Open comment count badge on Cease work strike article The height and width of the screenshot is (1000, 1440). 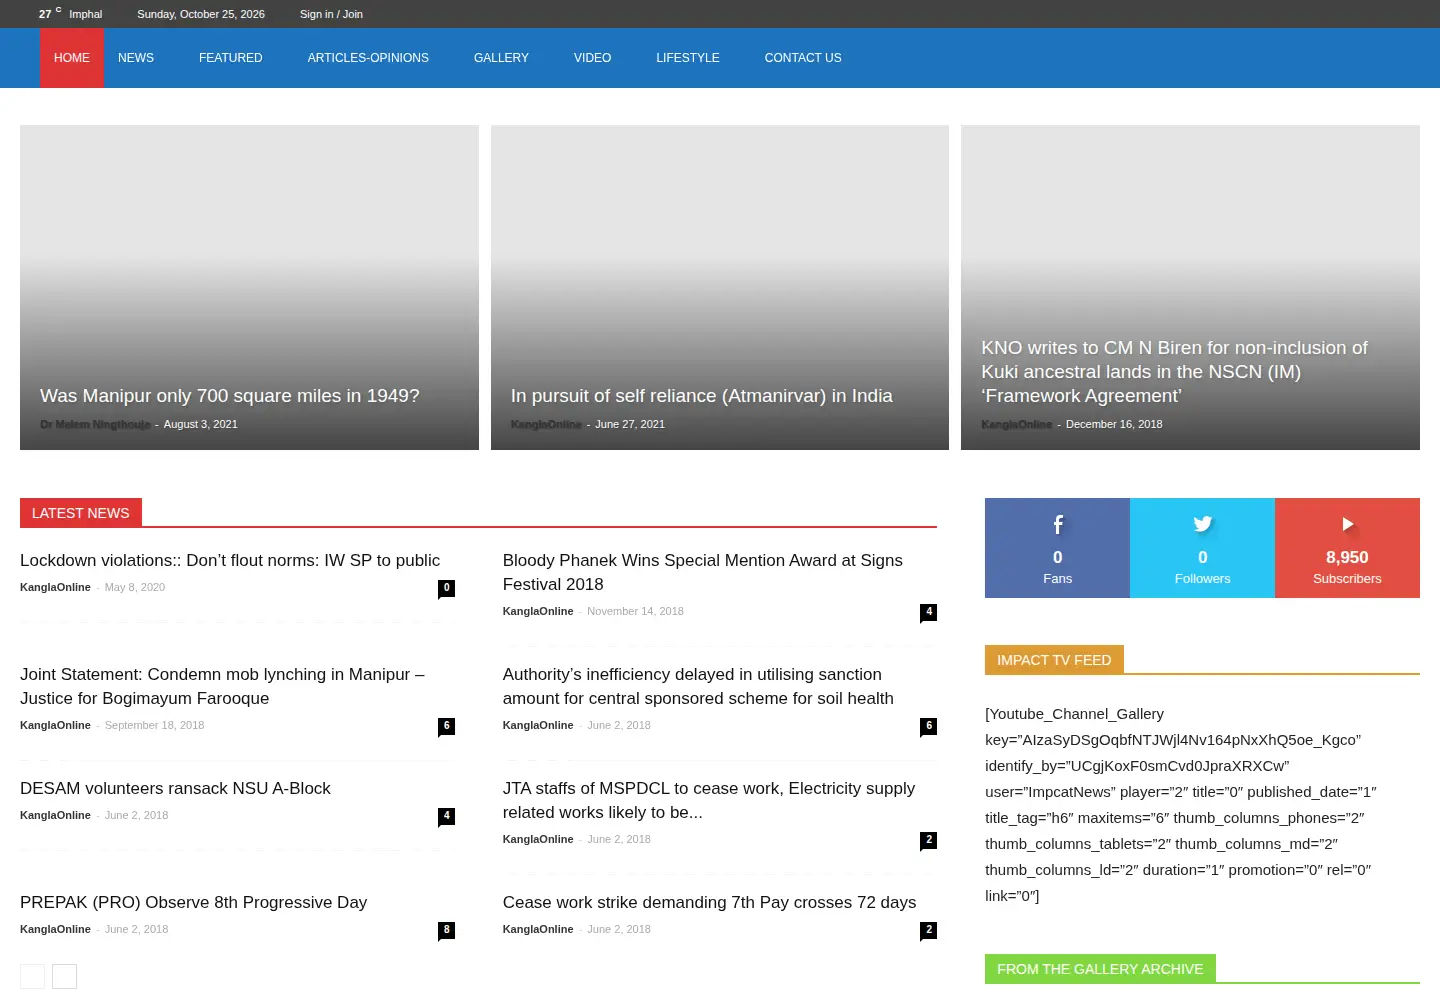point(928,930)
